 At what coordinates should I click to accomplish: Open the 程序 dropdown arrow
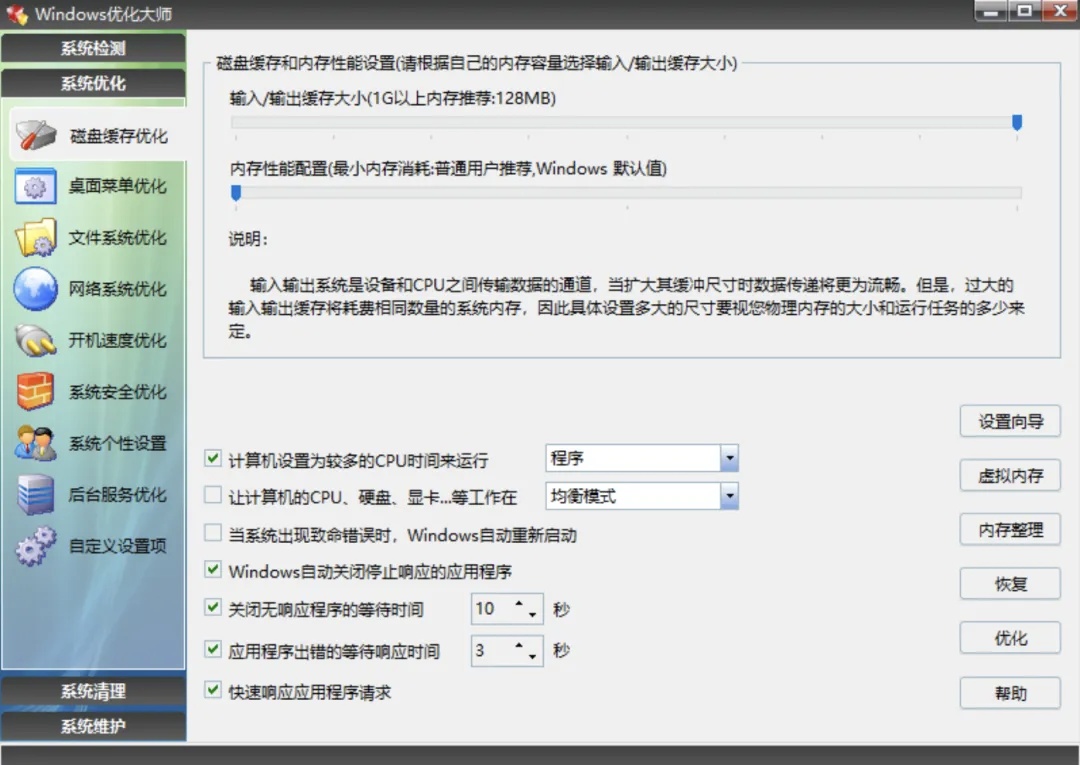coord(729,458)
